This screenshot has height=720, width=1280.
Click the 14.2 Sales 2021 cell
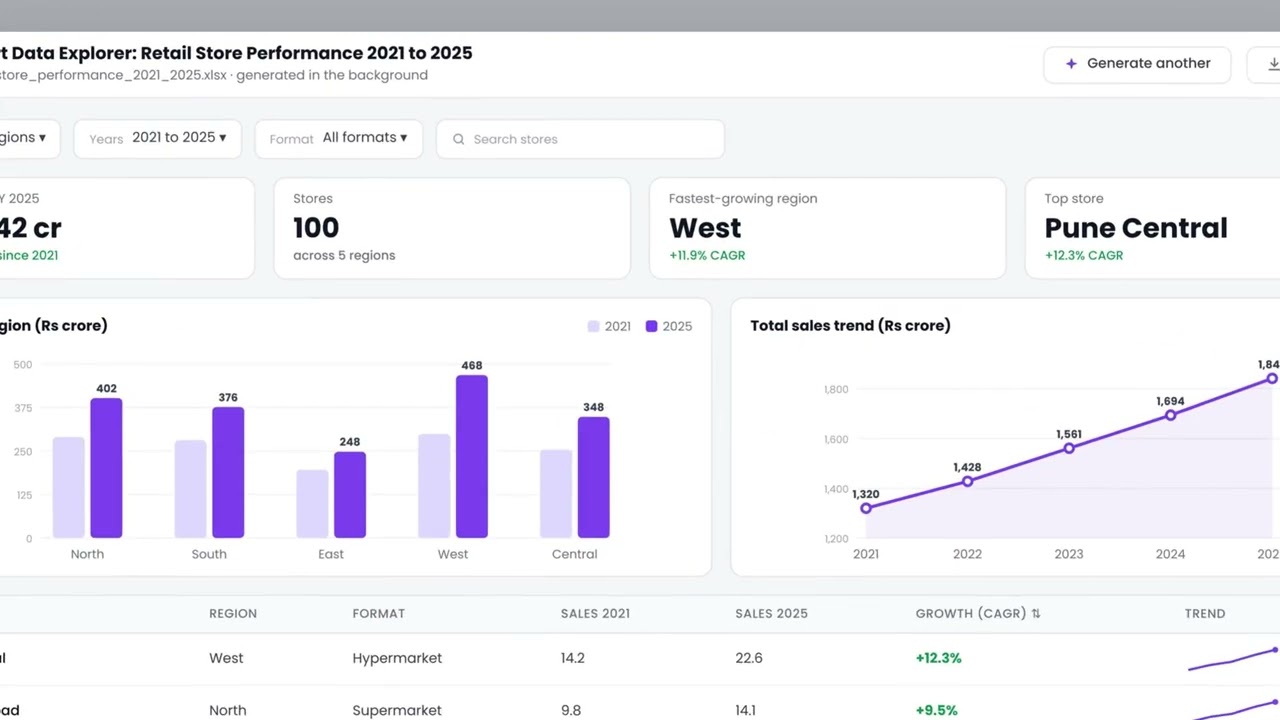572,658
